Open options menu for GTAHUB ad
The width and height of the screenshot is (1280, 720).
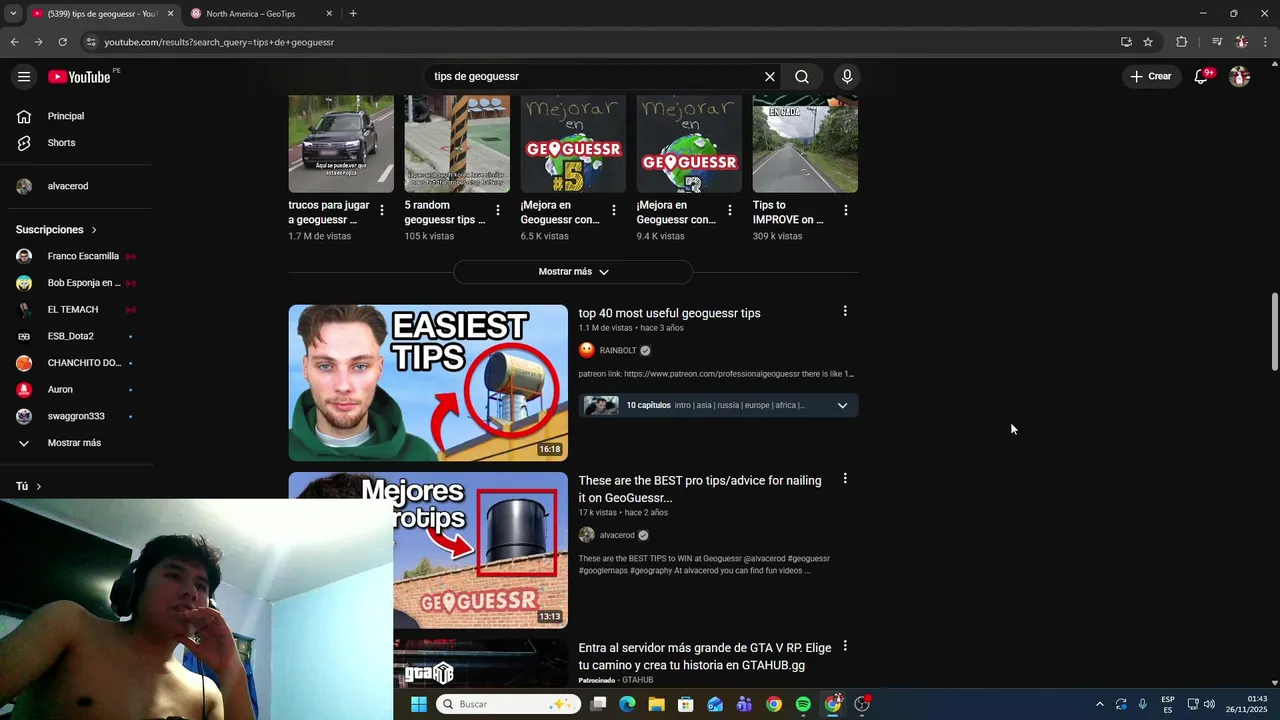(845, 646)
